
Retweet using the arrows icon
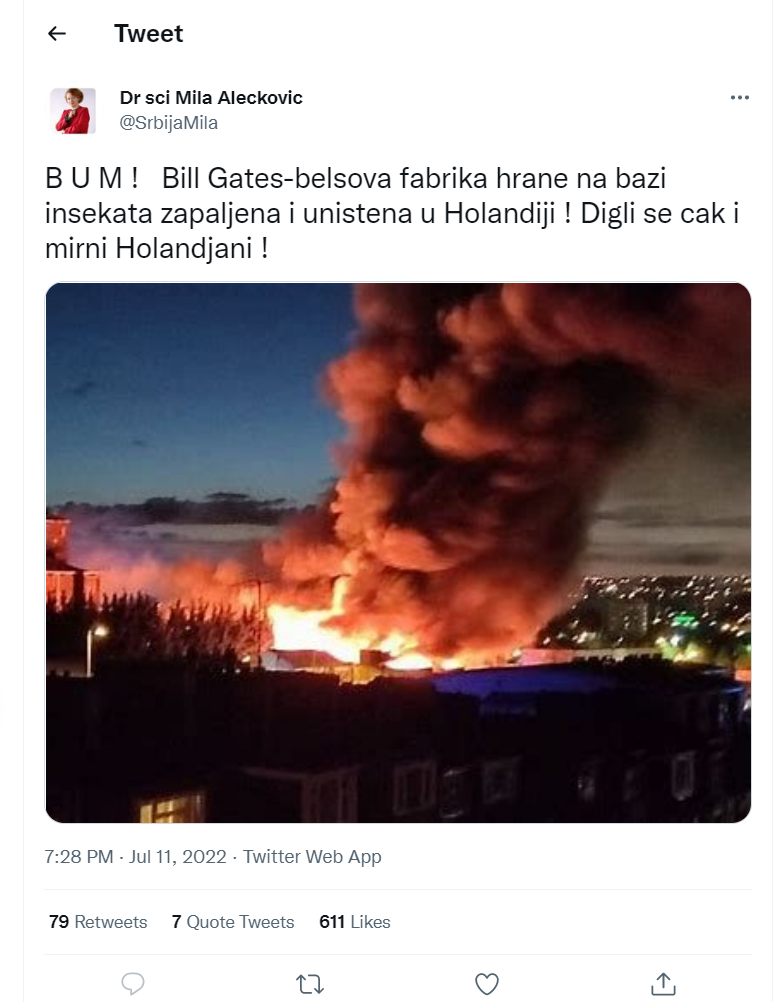(310, 983)
